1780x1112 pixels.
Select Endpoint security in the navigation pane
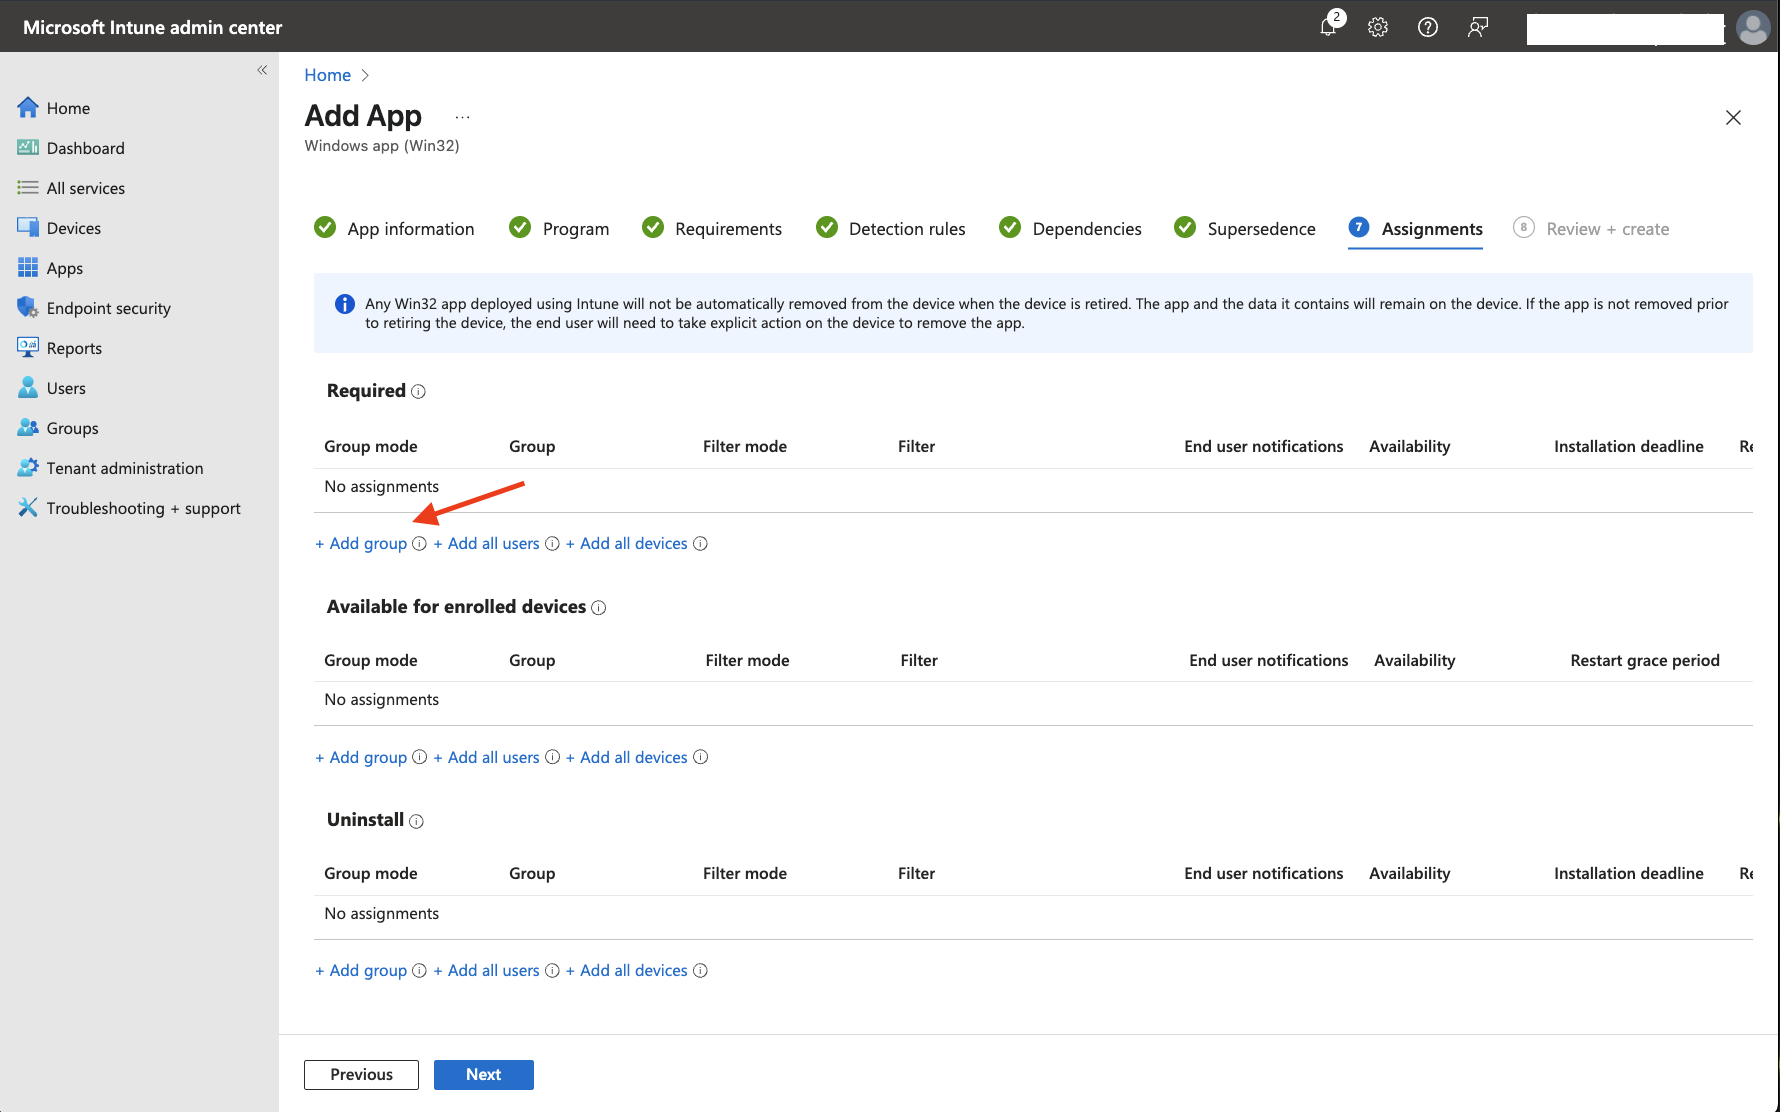108,307
